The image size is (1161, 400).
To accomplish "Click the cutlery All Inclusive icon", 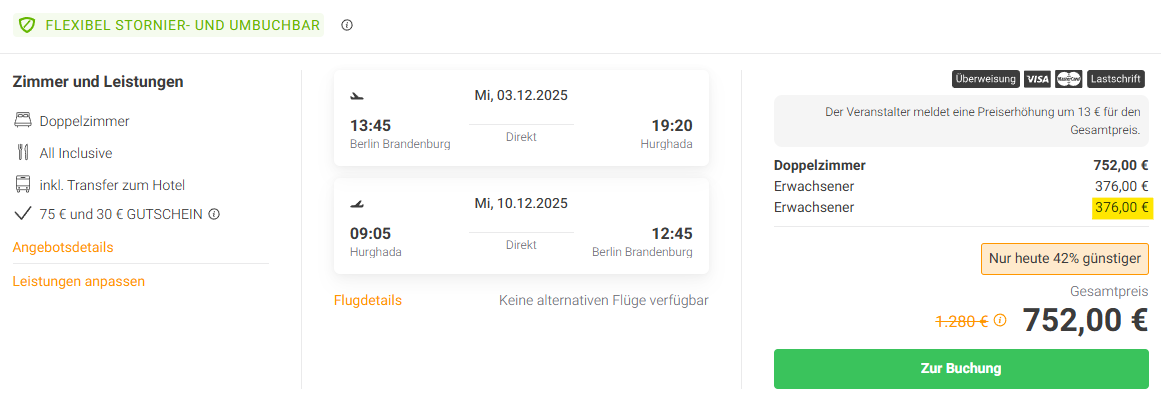I will [x=23, y=153].
